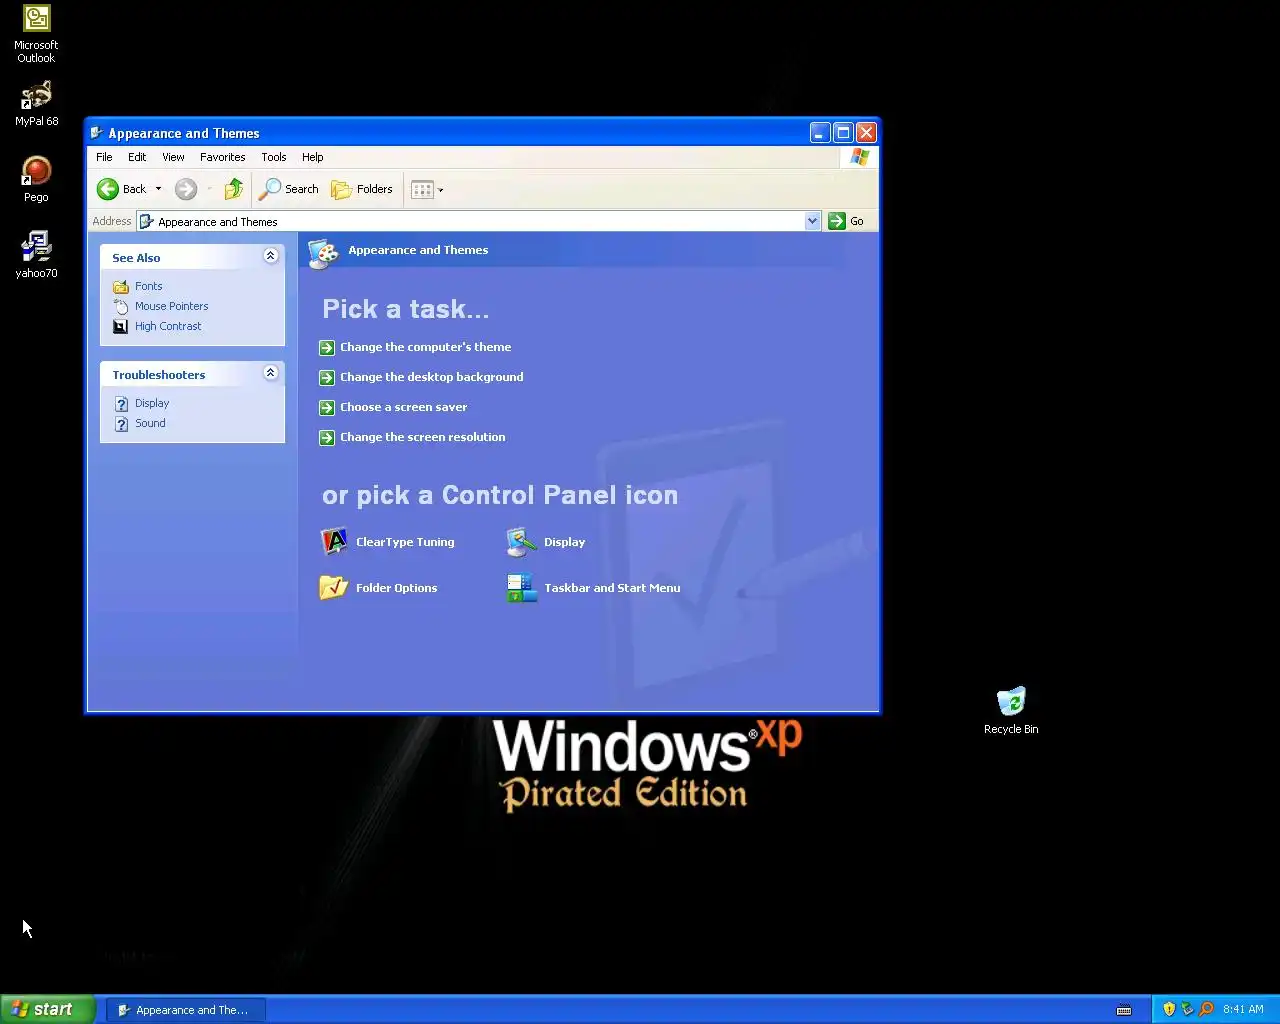Screen dimensions: 1280x1024
Task: Click the Folder Options icon
Action: [334, 587]
